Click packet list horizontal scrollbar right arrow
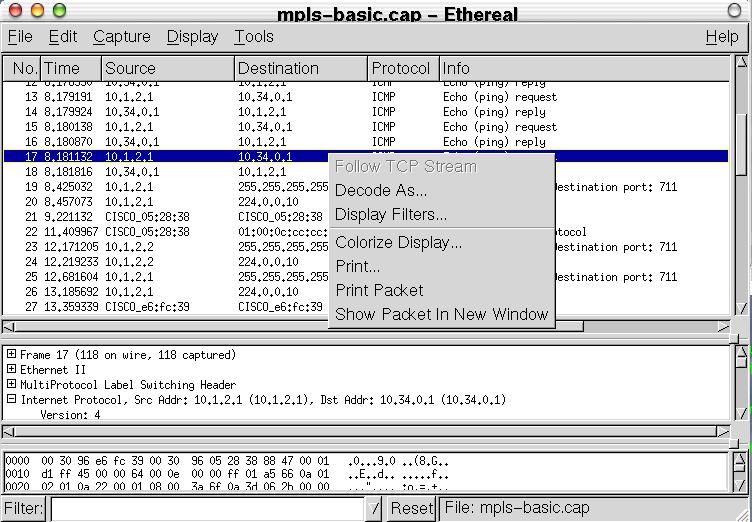Image resolution: width=752 pixels, height=522 pixels. click(723, 327)
